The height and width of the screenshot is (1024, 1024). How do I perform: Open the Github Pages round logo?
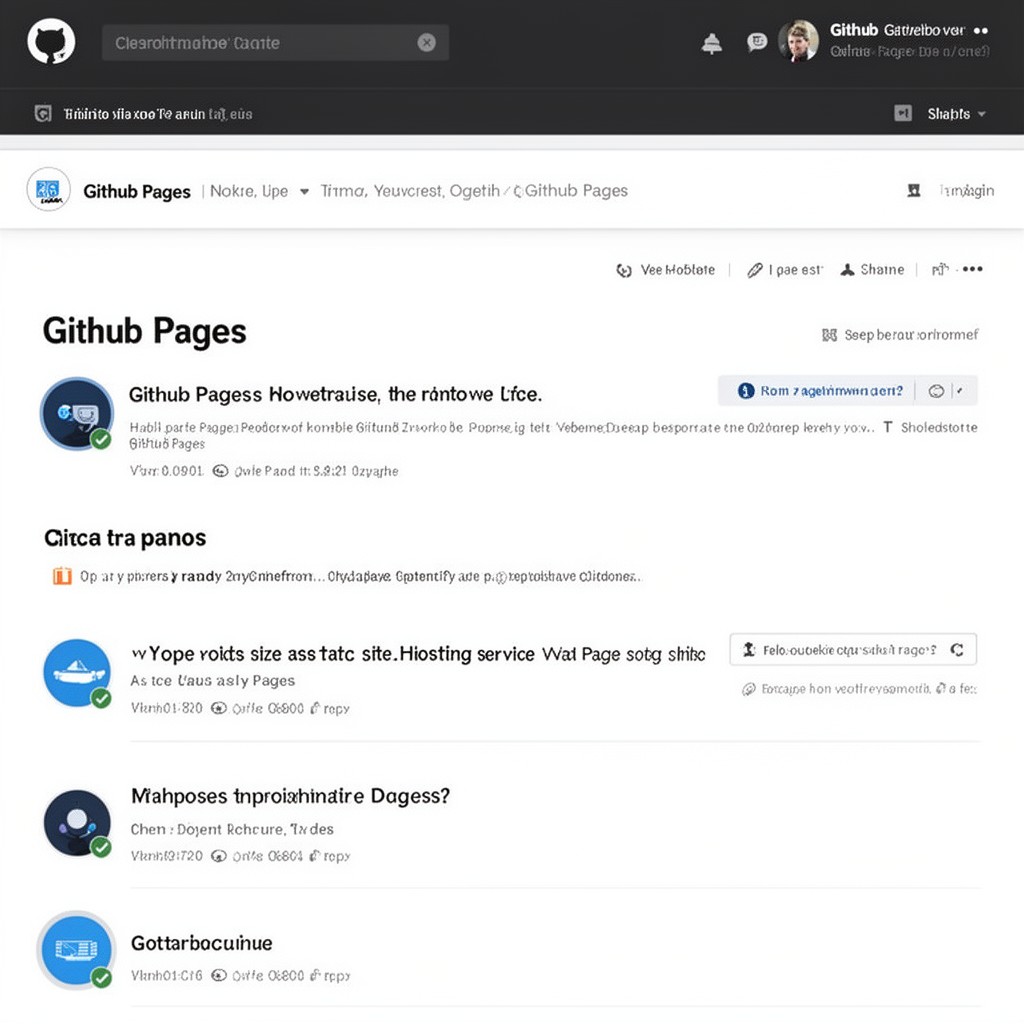click(48, 189)
